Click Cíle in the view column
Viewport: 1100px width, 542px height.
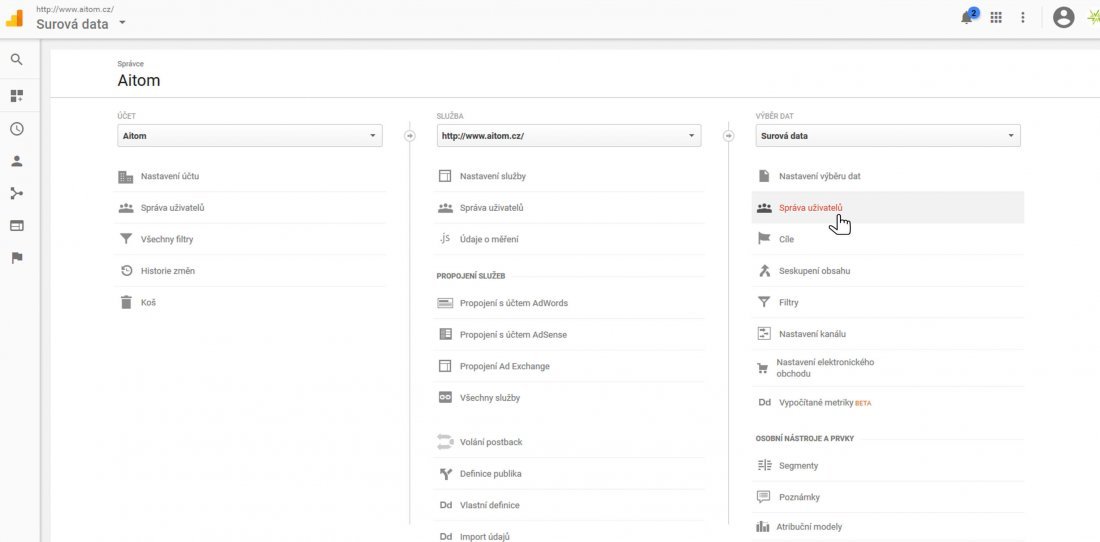coord(786,240)
